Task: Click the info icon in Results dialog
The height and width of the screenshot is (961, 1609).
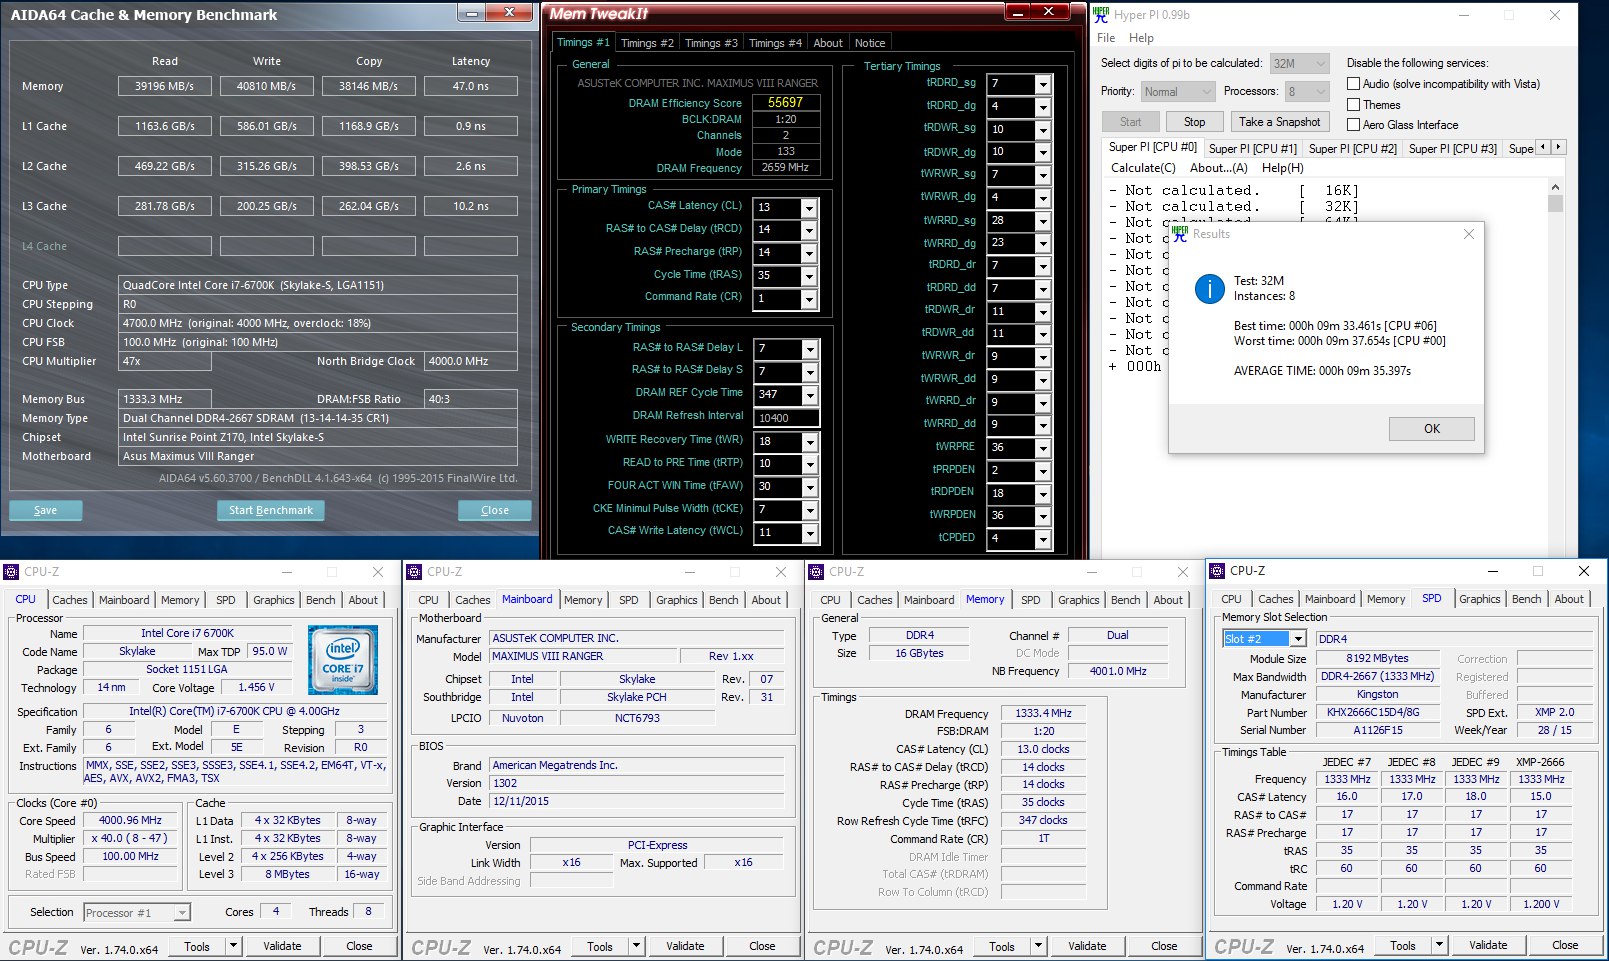Action: click(1210, 290)
